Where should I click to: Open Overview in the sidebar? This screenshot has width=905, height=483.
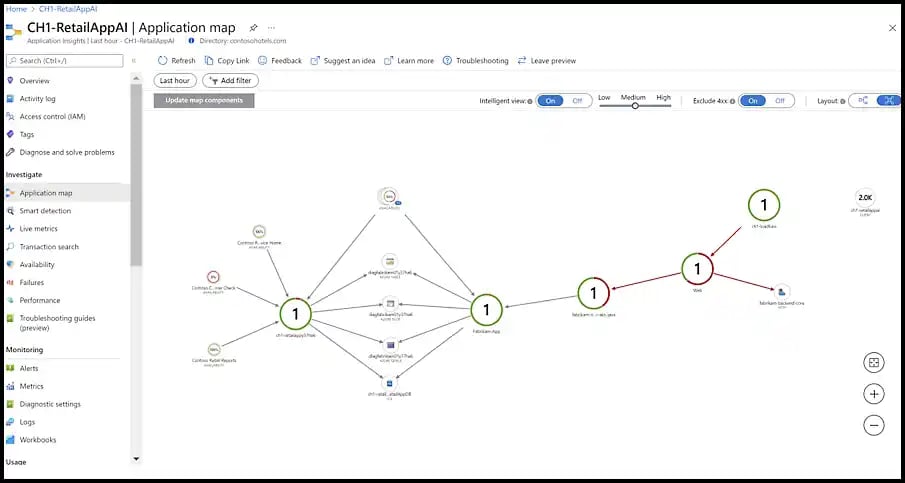(x=35, y=81)
